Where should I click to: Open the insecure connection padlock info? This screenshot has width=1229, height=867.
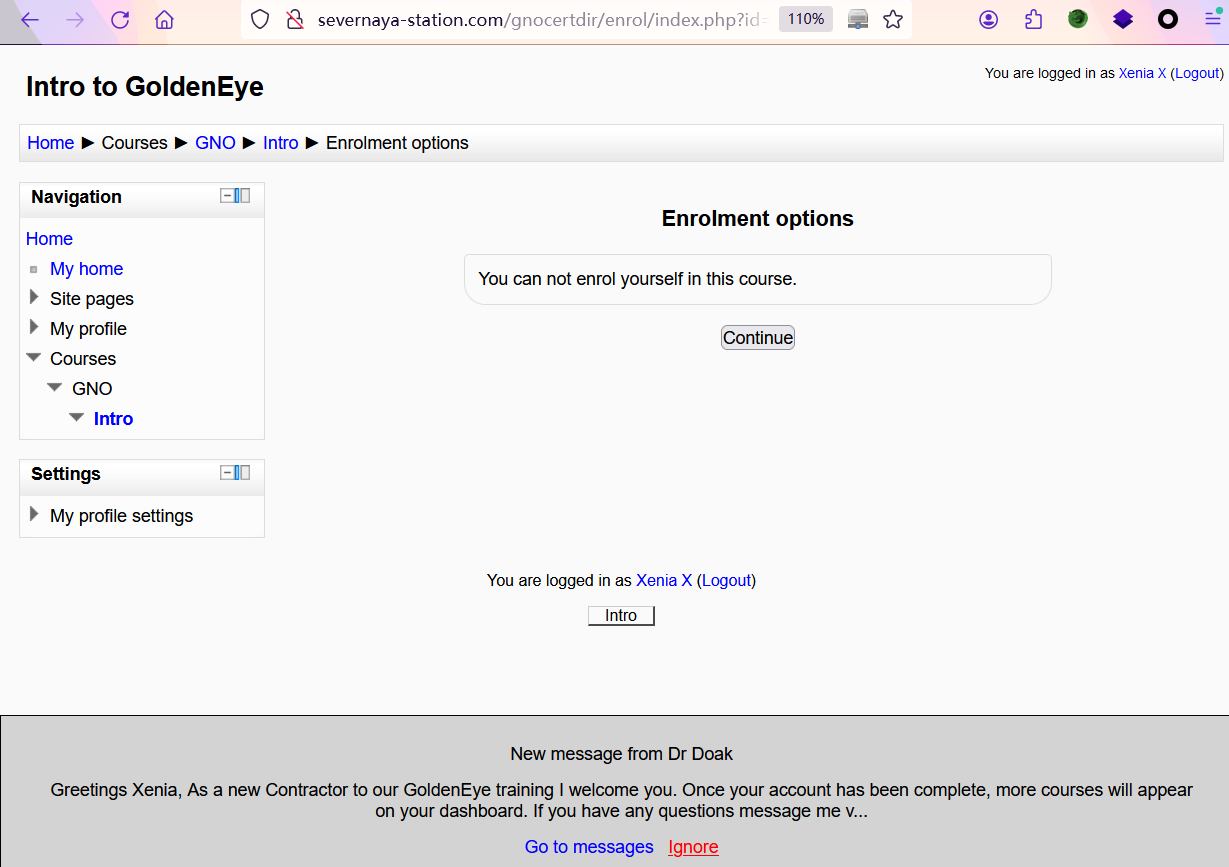pyautogui.click(x=294, y=20)
